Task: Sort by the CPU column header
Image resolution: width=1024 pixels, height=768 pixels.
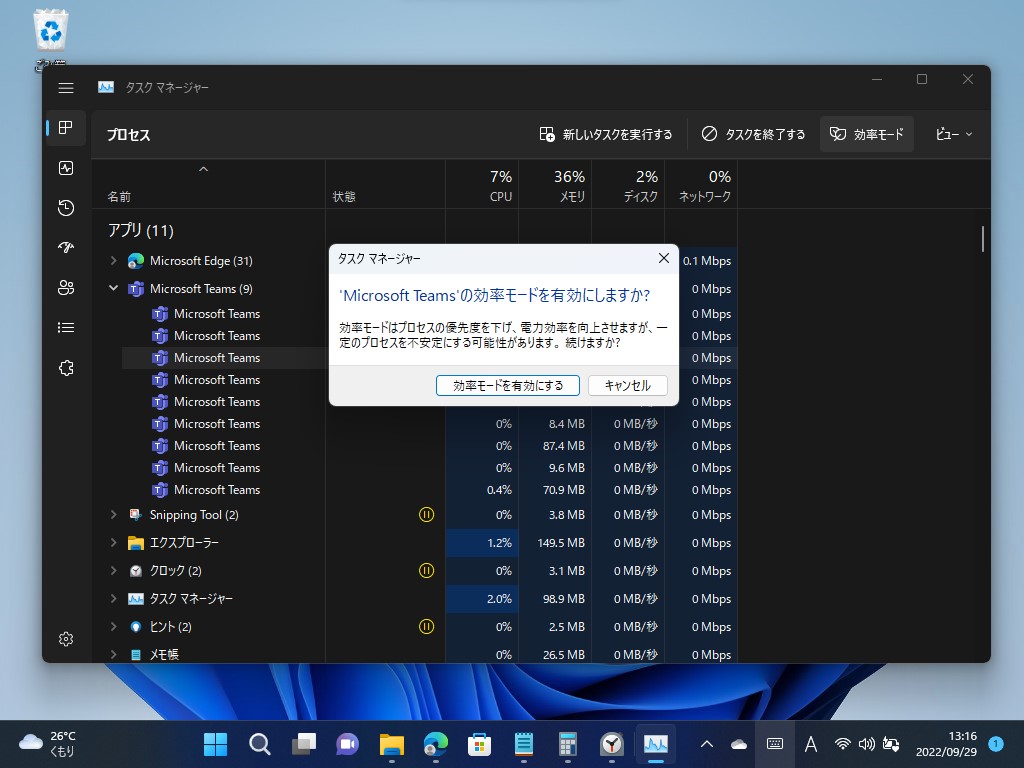Action: pyautogui.click(x=482, y=184)
